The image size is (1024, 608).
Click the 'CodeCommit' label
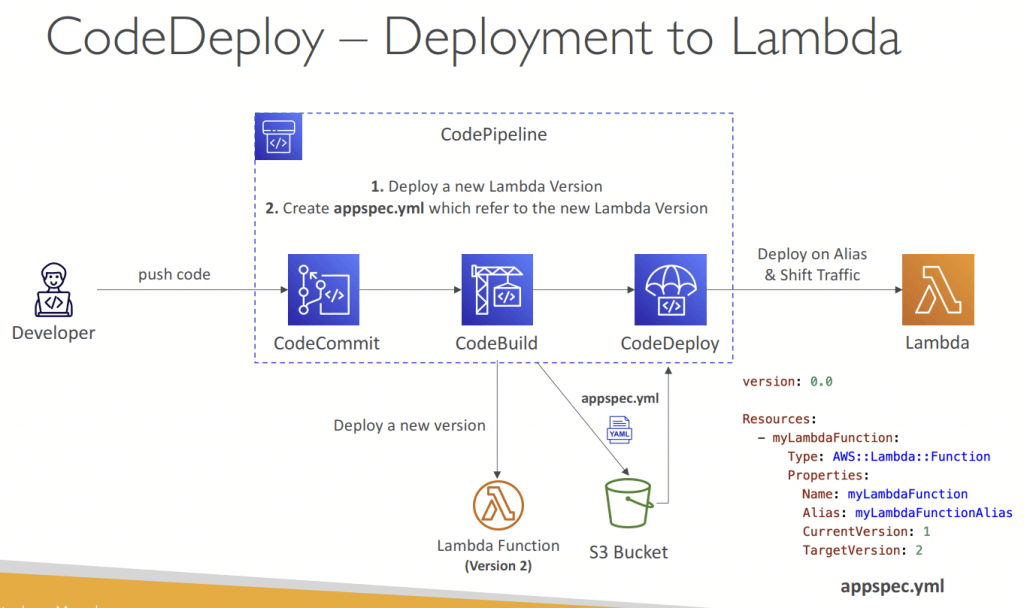click(327, 344)
